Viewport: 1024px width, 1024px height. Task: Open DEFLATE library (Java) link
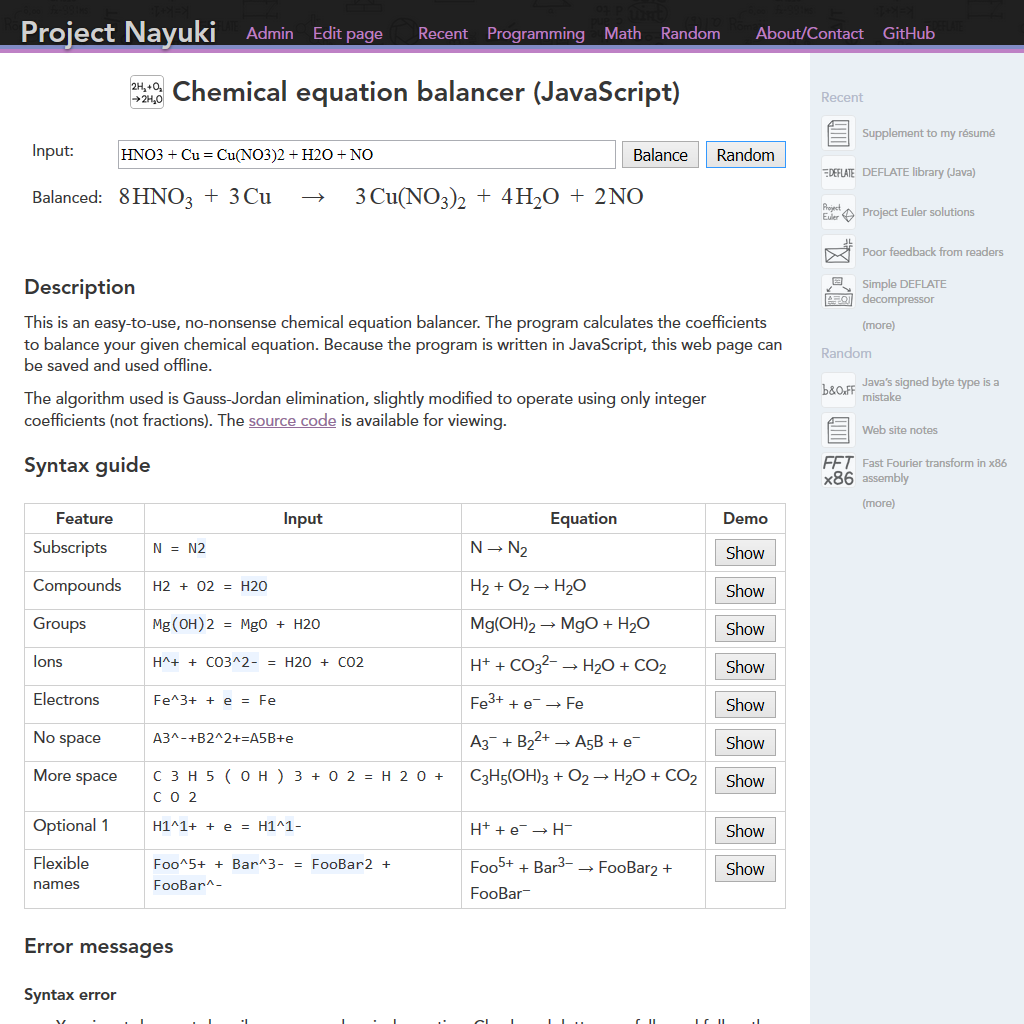(x=918, y=172)
